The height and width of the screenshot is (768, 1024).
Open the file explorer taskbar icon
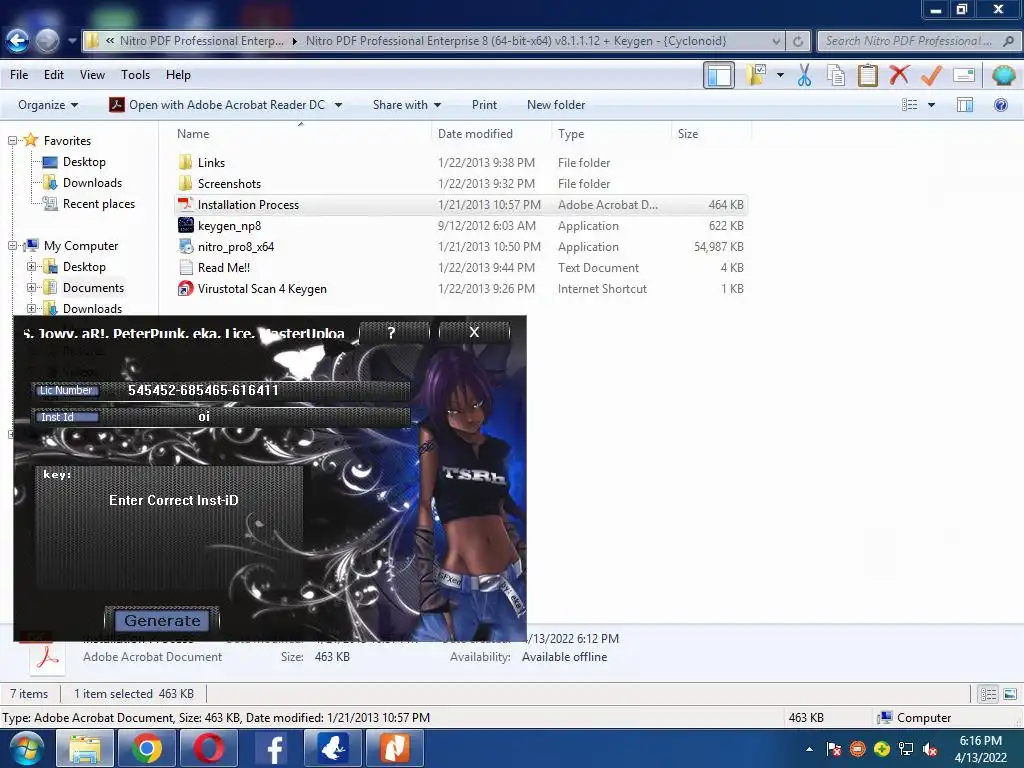86,748
